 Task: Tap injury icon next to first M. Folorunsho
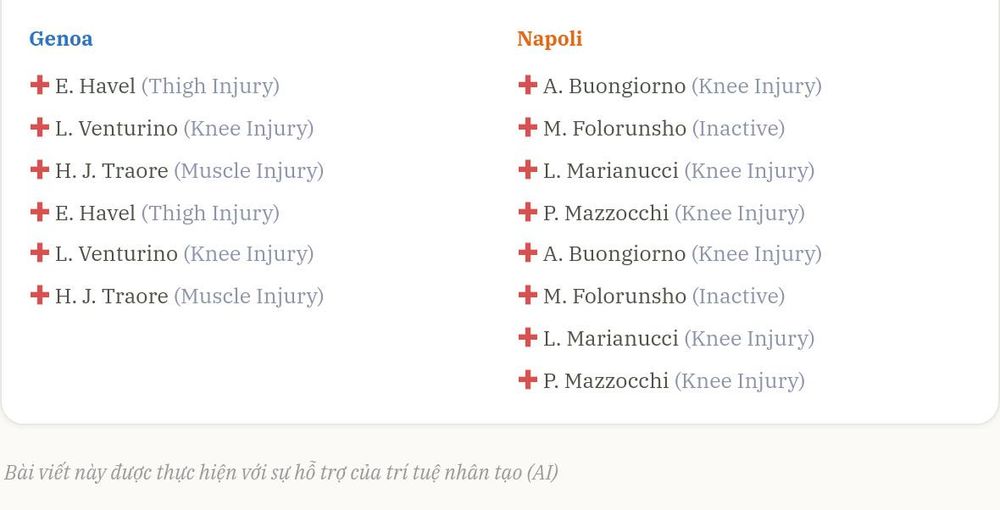coord(527,127)
